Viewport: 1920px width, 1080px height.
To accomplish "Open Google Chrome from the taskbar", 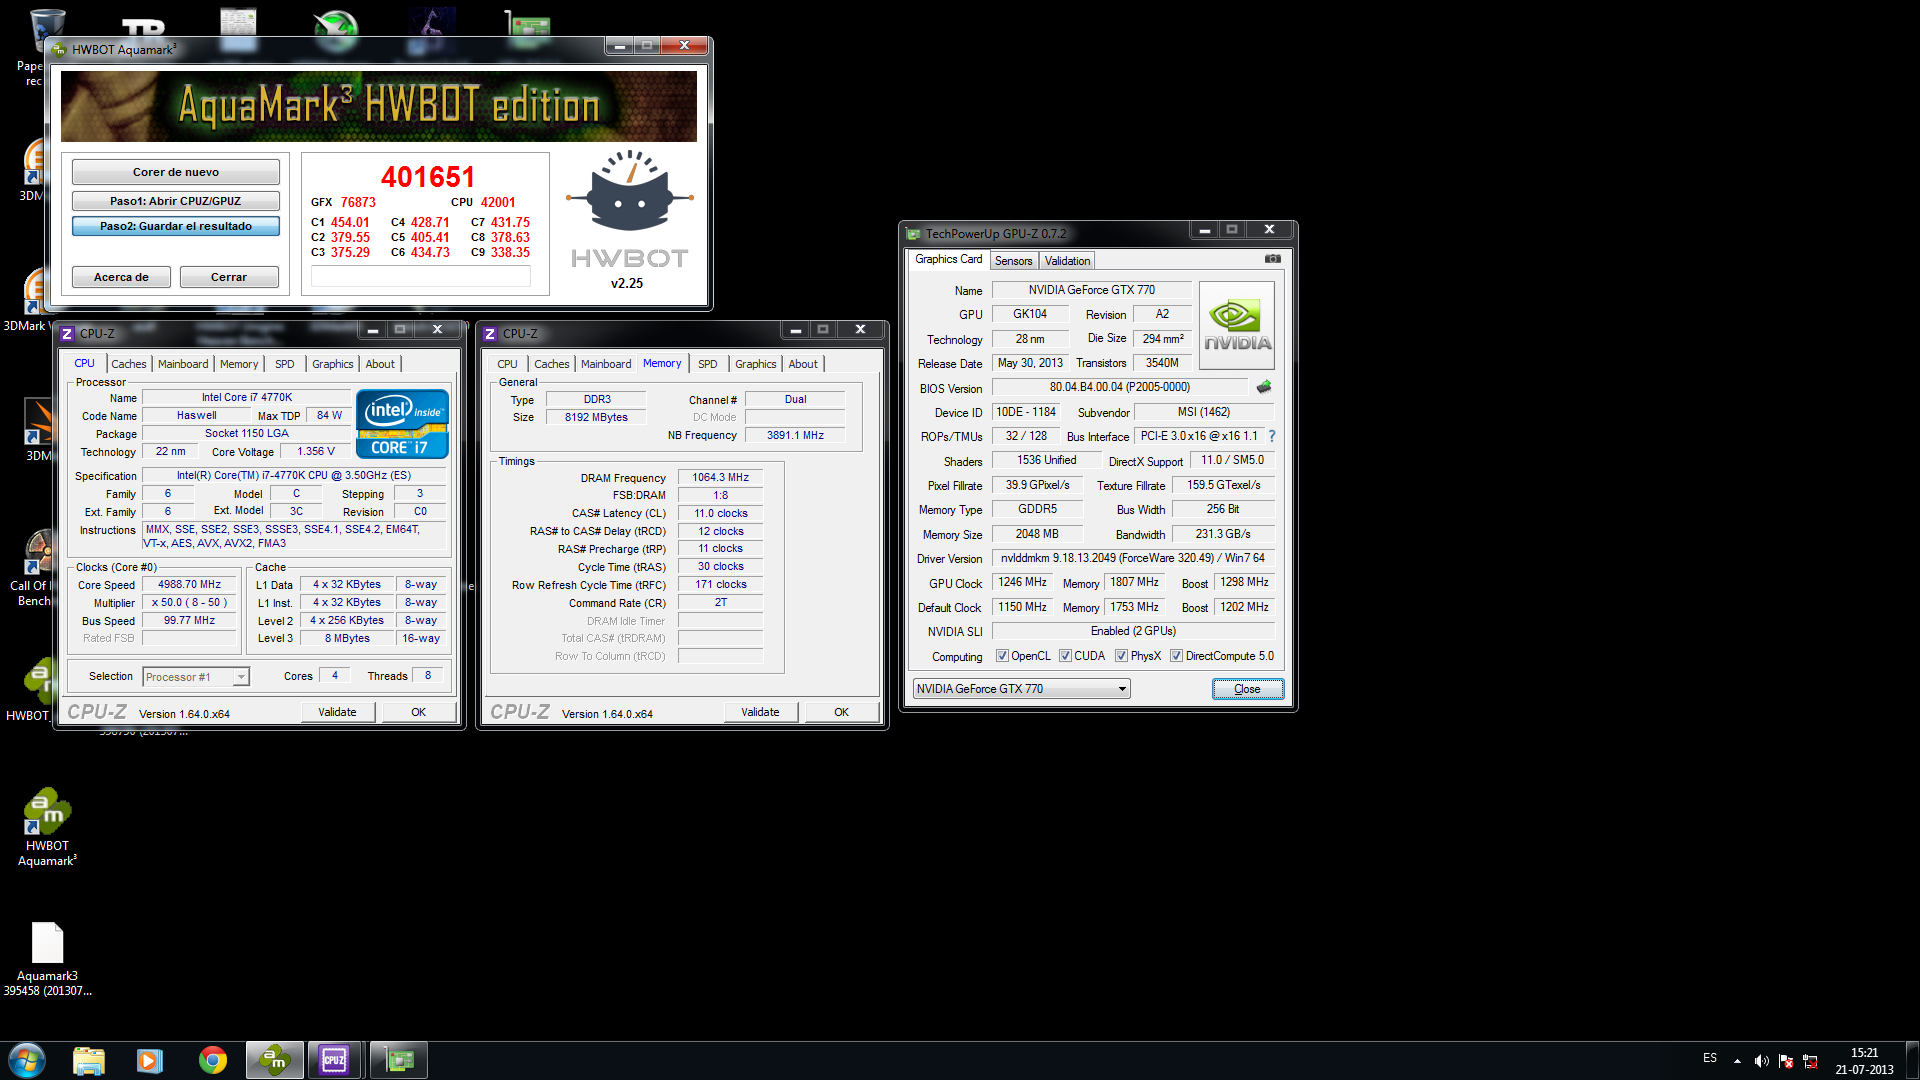I will pyautogui.click(x=212, y=1060).
